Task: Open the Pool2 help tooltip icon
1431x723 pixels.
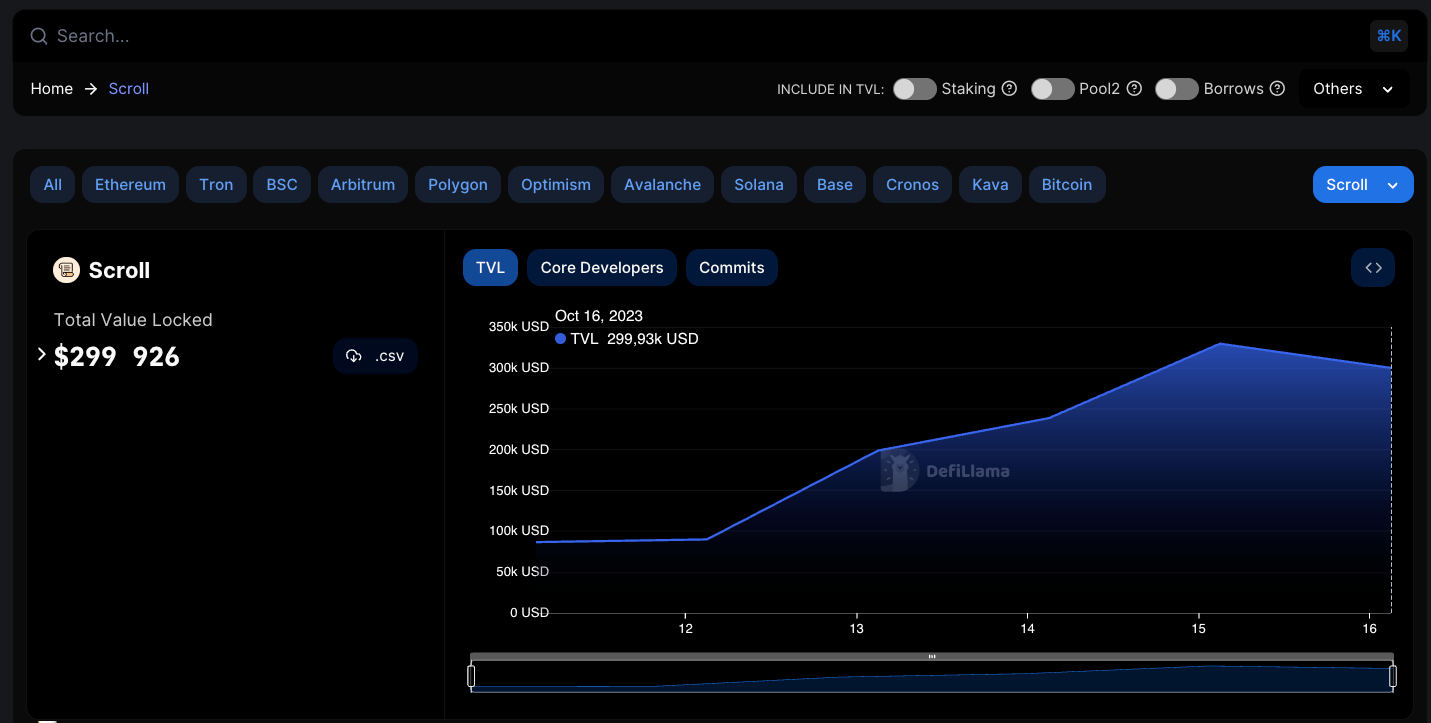Action: [x=1134, y=88]
